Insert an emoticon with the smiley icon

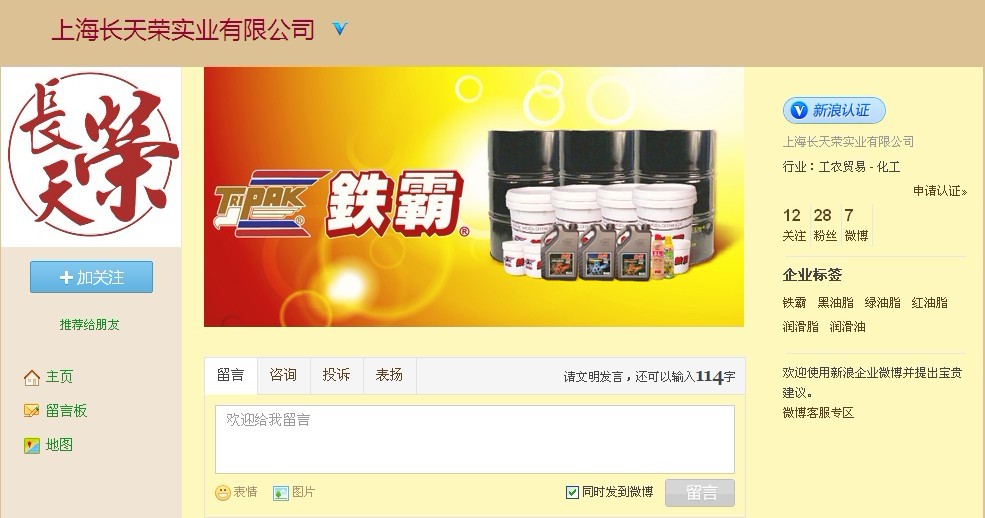pos(222,493)
